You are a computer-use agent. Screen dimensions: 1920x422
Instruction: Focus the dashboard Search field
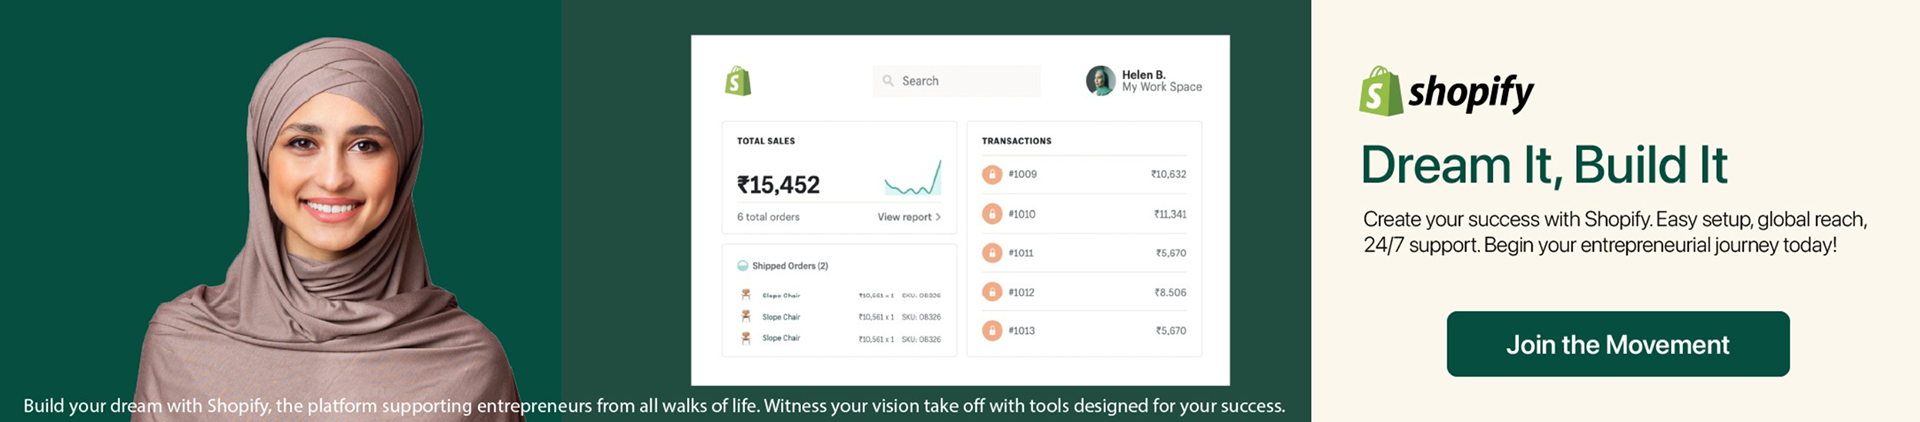(956, 81)
